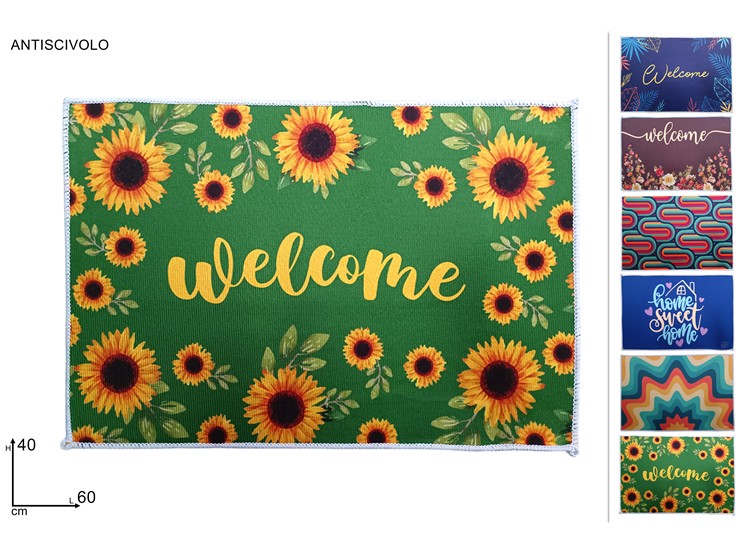Viewport: 740px width, 555px height.
Task: Click the cm unit label
Action: pos(19,512)
